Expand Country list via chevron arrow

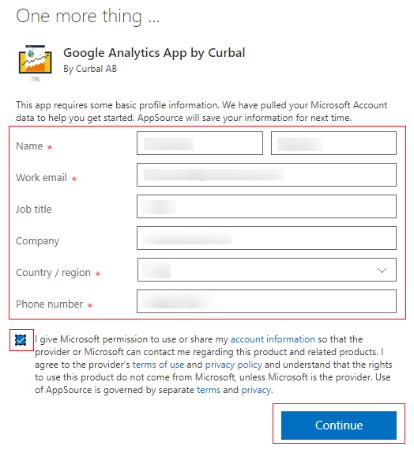tap(382, 270)
